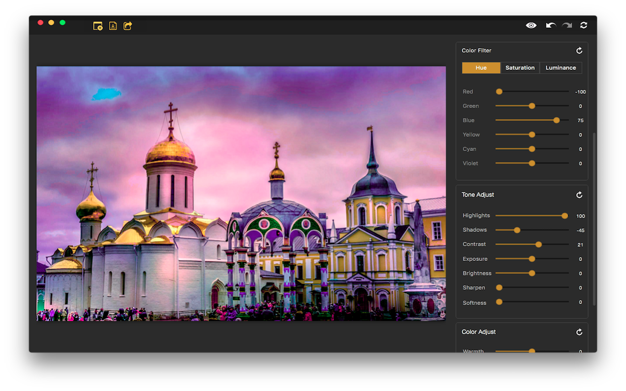Screen dimensions: 626x391
Task: Click the undo arrow icon
Action: click(551, 26)
